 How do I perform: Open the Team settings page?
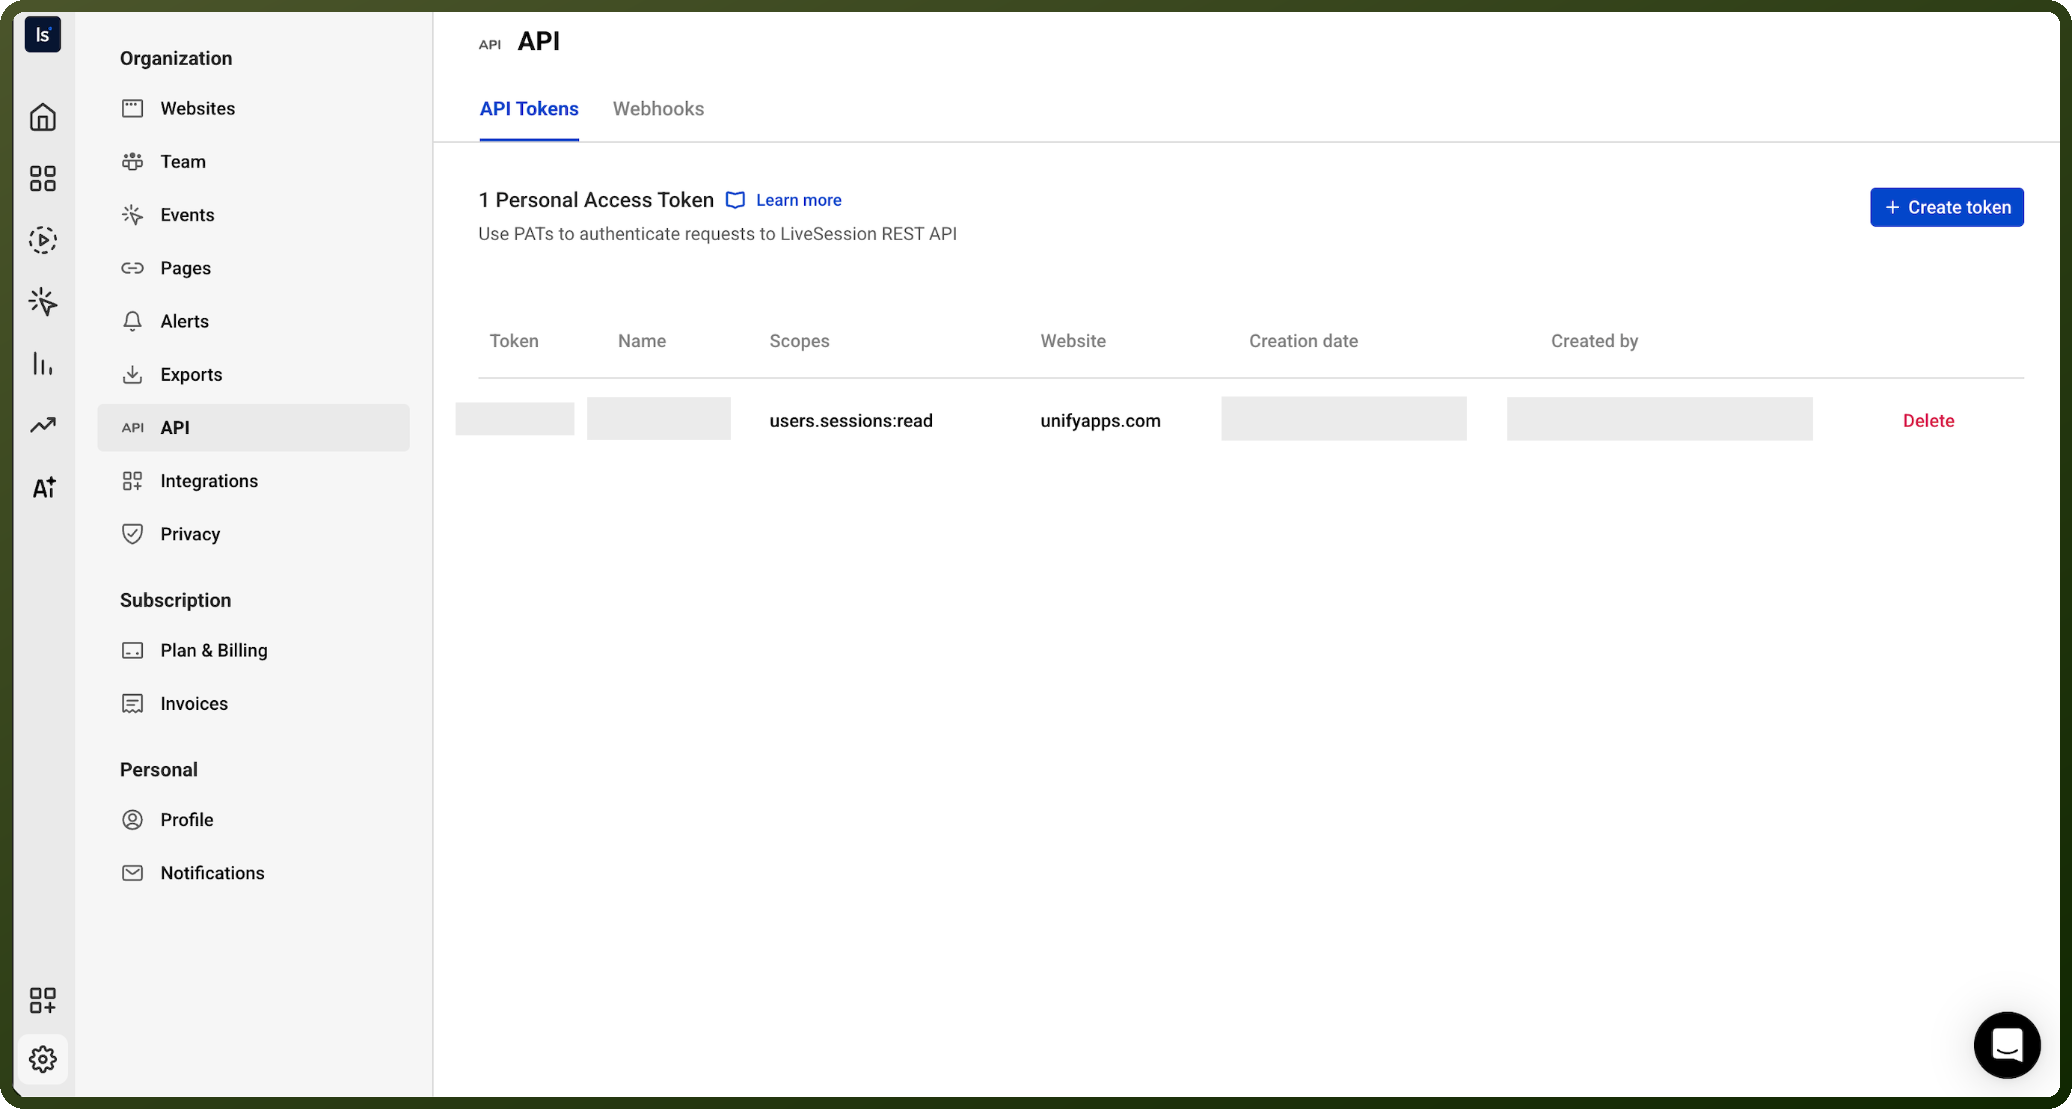253,161
